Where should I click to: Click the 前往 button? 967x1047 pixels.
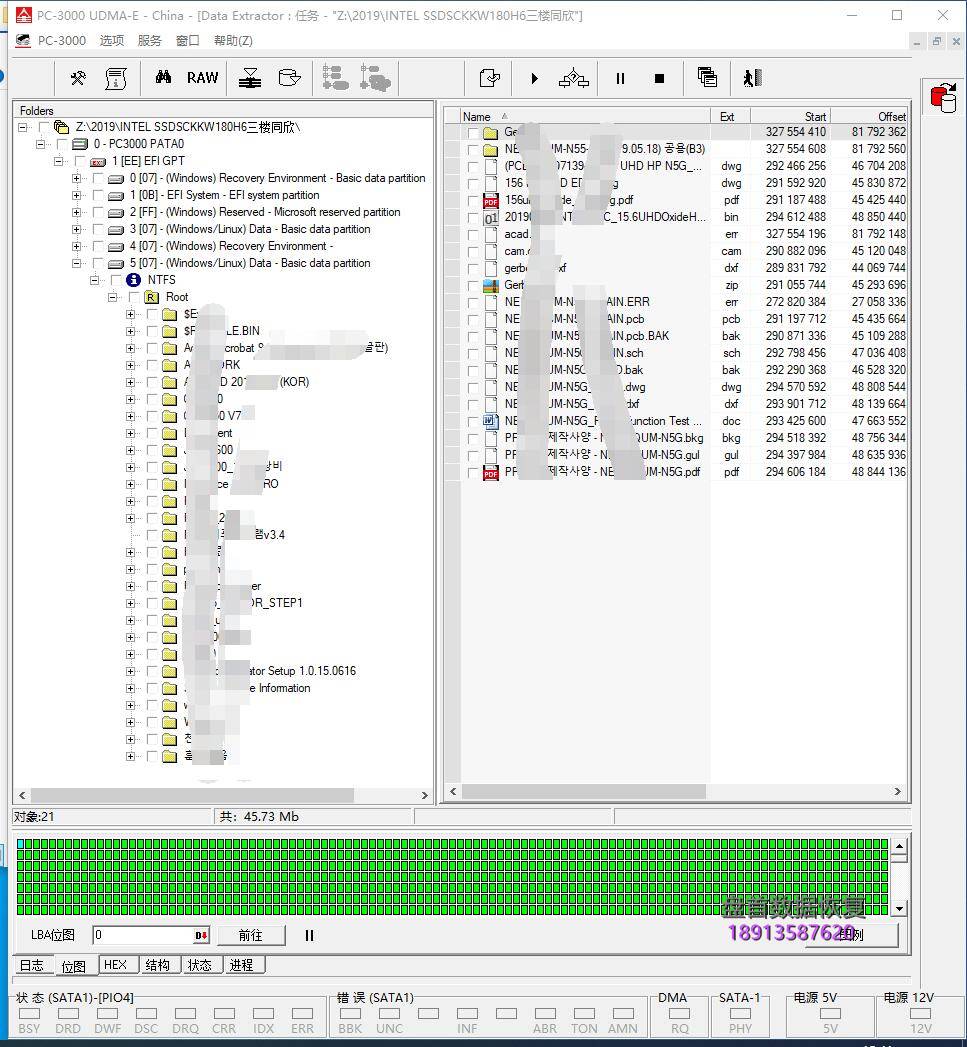pyautogui.click(x=250, y=935)
